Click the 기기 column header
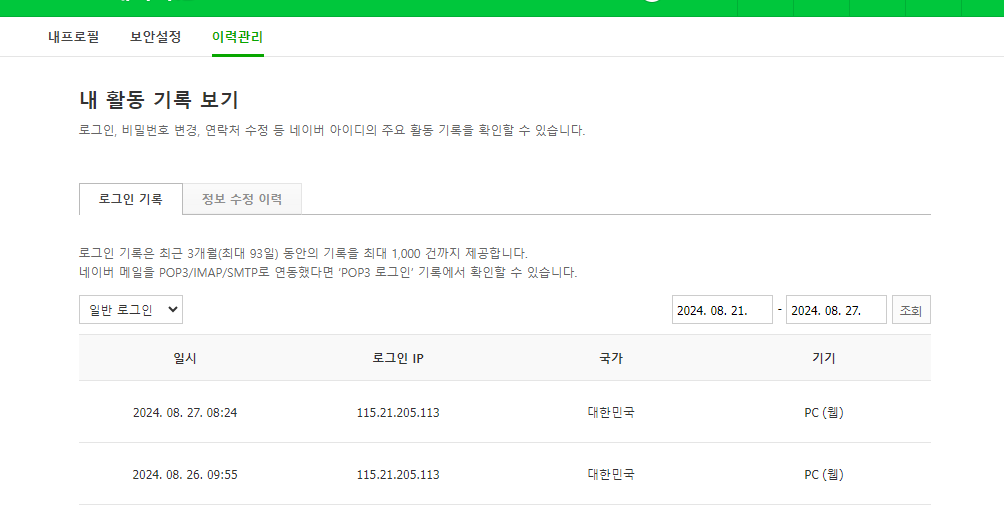1004x514 pixels. [824, 358]
